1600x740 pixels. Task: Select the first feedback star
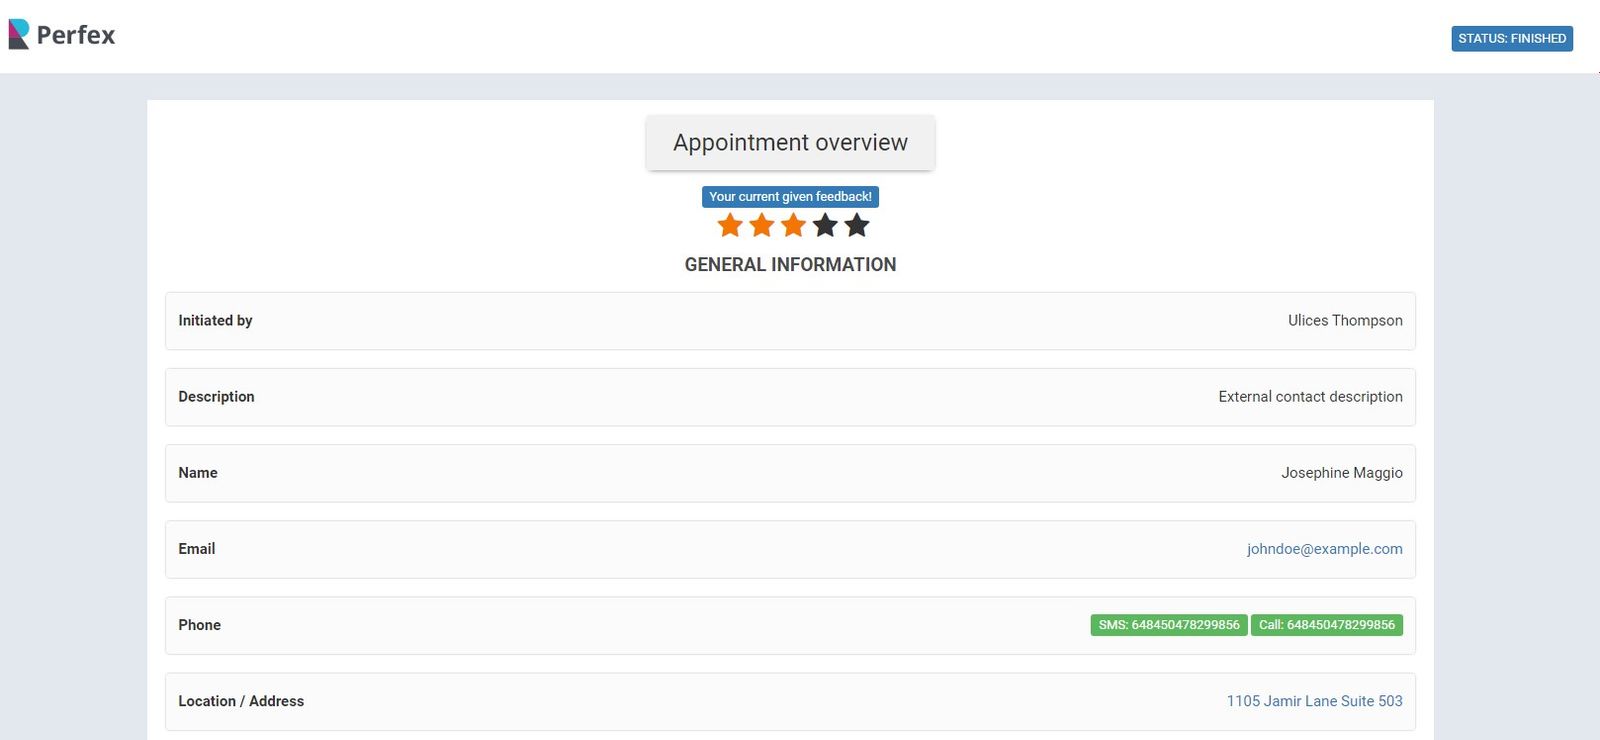730,225
